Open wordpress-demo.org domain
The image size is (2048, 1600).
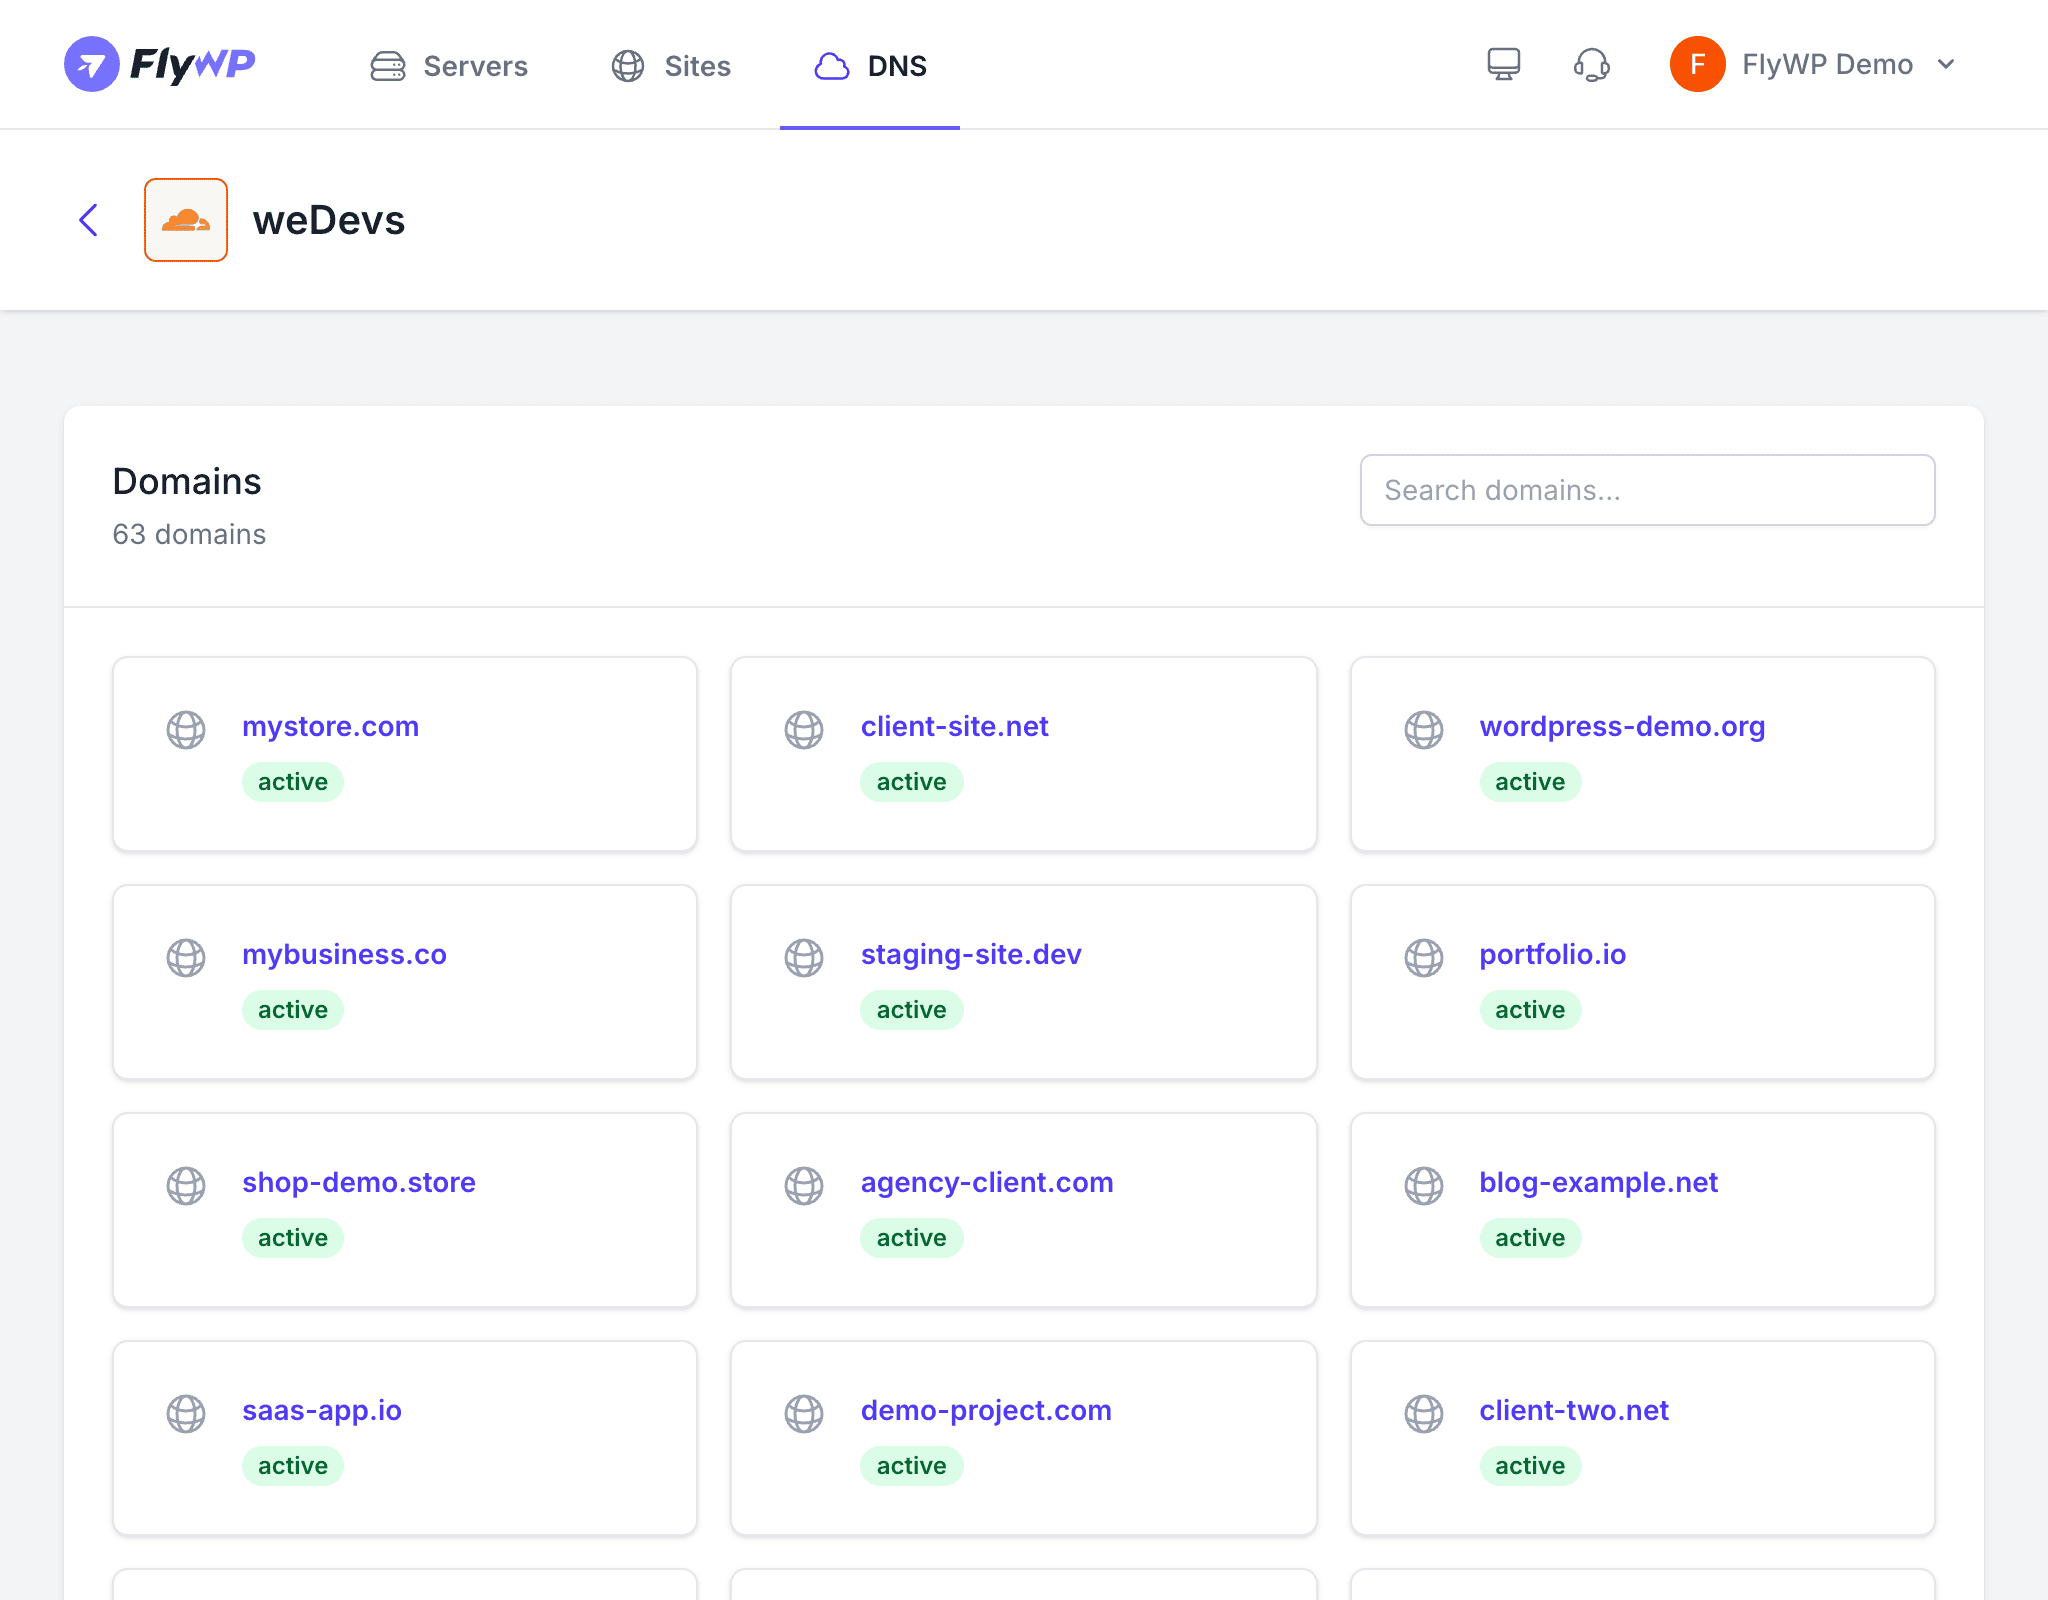[1622, 726]
